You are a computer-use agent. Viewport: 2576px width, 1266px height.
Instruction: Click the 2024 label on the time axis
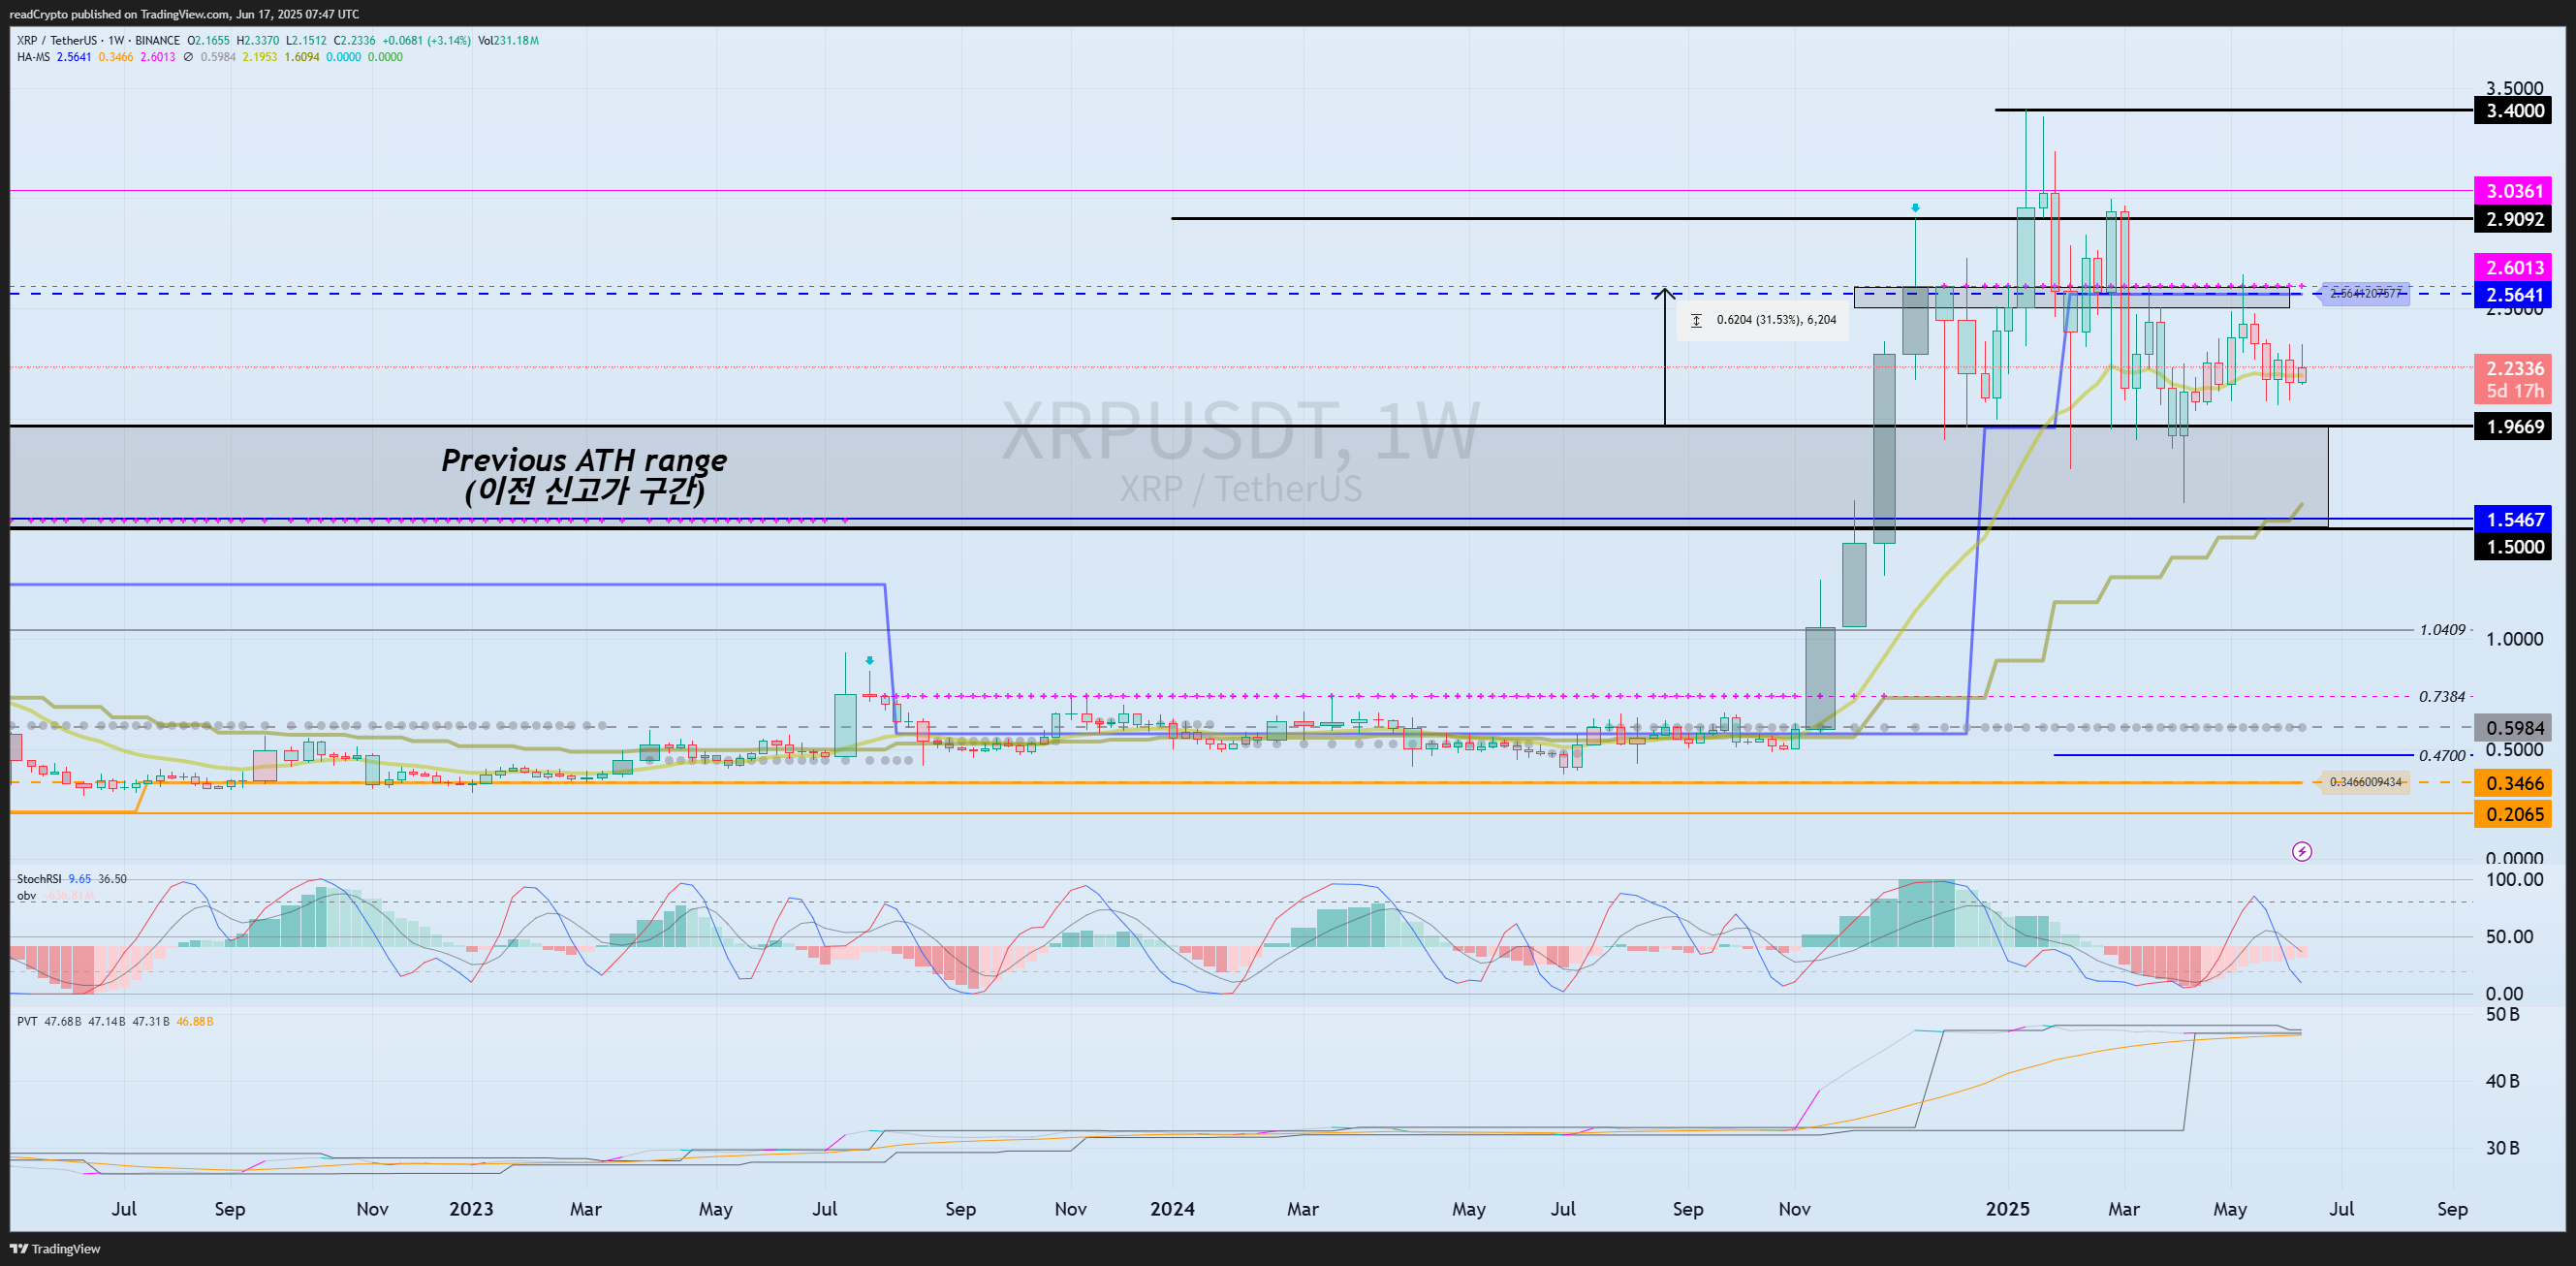point(1172,1208)
